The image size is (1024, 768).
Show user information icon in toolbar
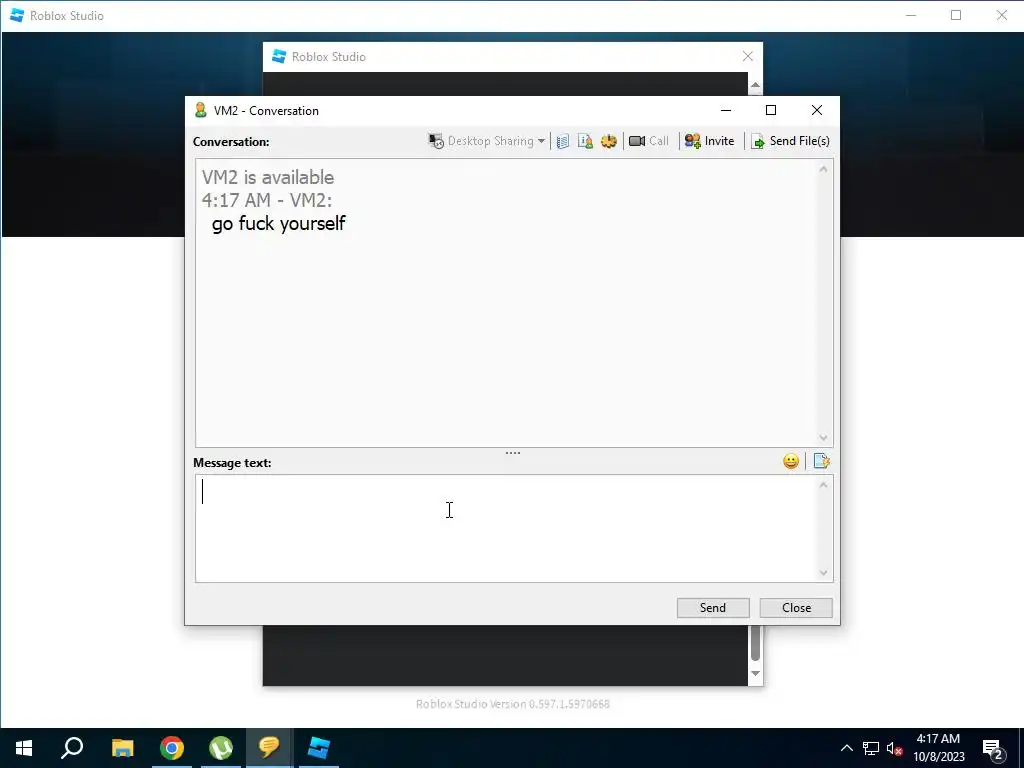pyautogui.click(x=585, y=141)
